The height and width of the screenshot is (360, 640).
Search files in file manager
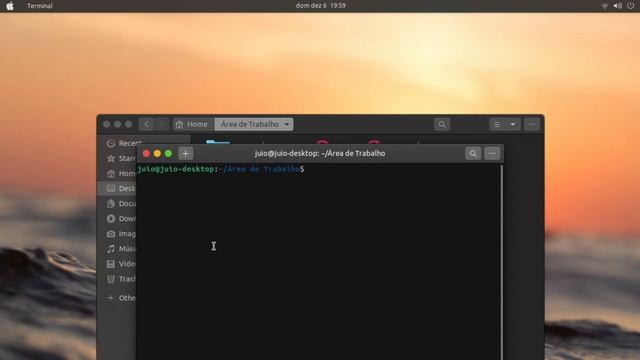coord(442,124)
